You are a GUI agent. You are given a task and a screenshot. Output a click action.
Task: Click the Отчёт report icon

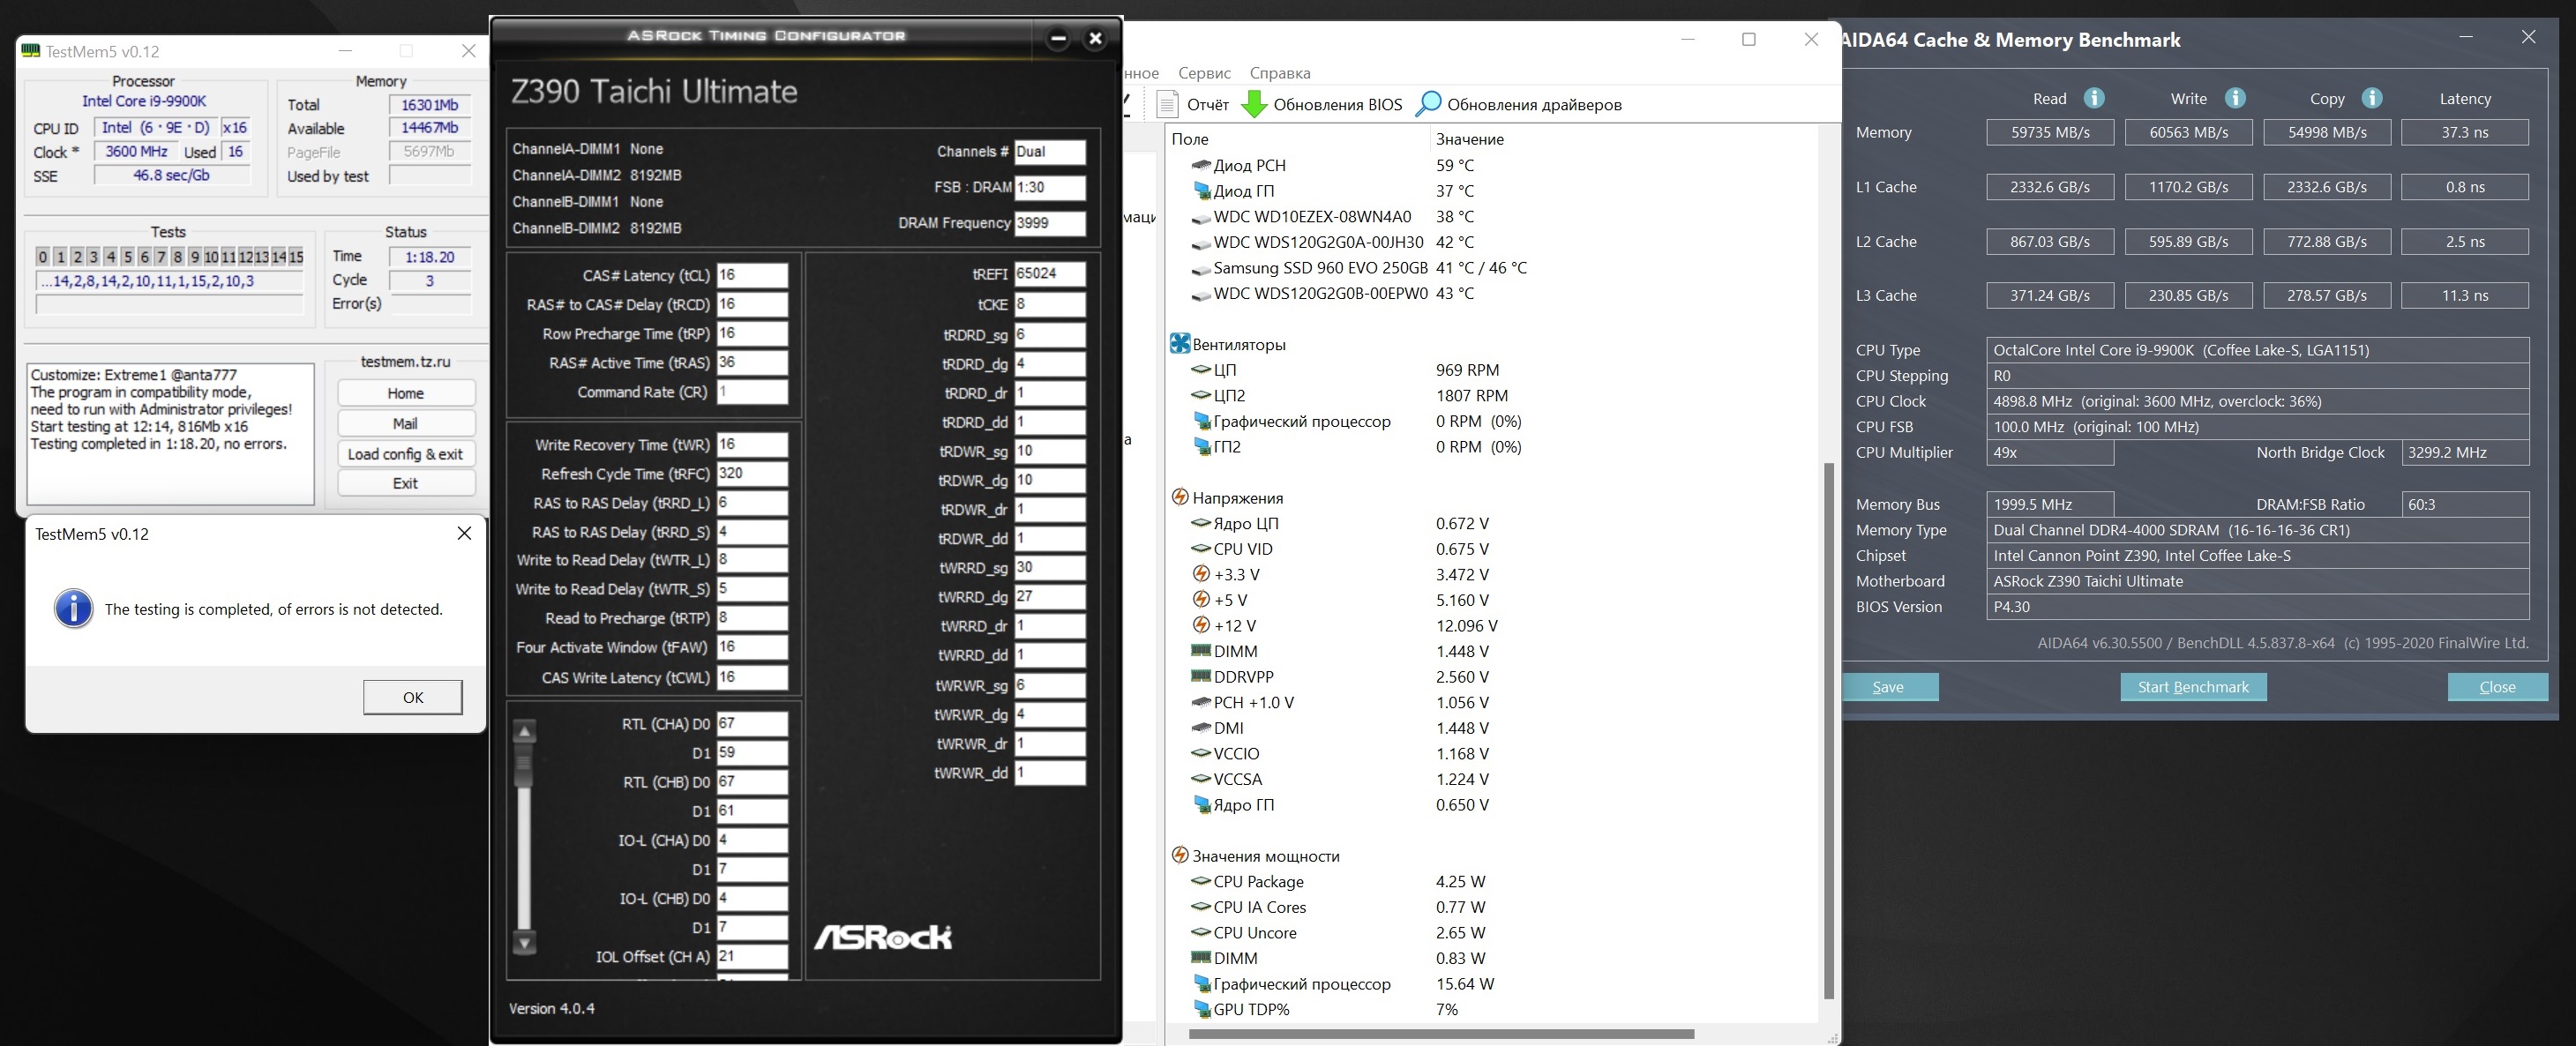tap(1167, 104)
